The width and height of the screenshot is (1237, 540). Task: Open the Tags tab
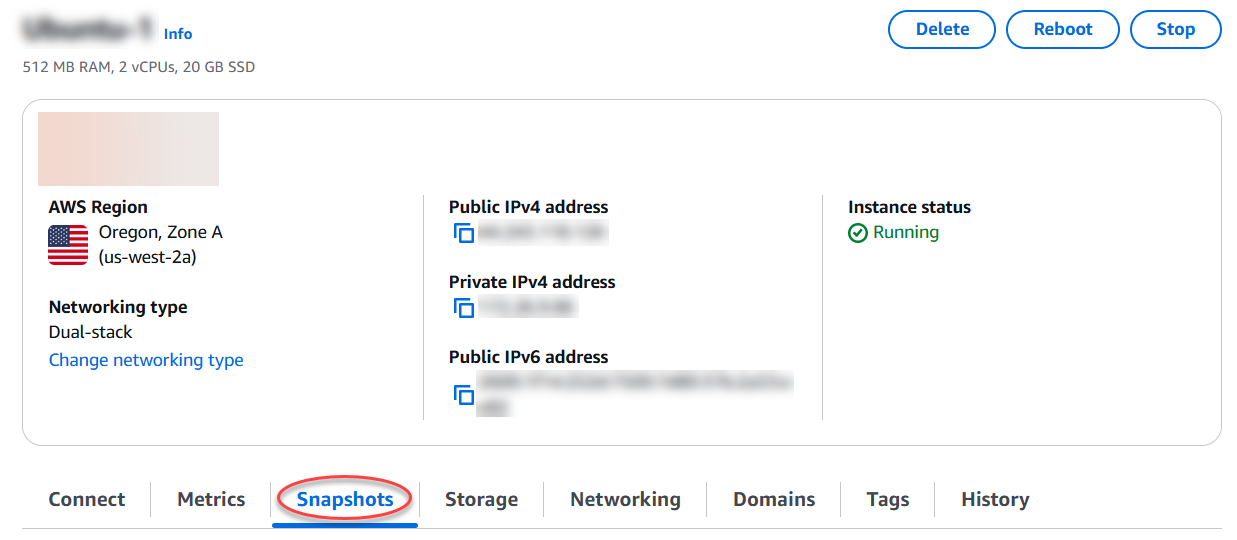click(888, 499)
